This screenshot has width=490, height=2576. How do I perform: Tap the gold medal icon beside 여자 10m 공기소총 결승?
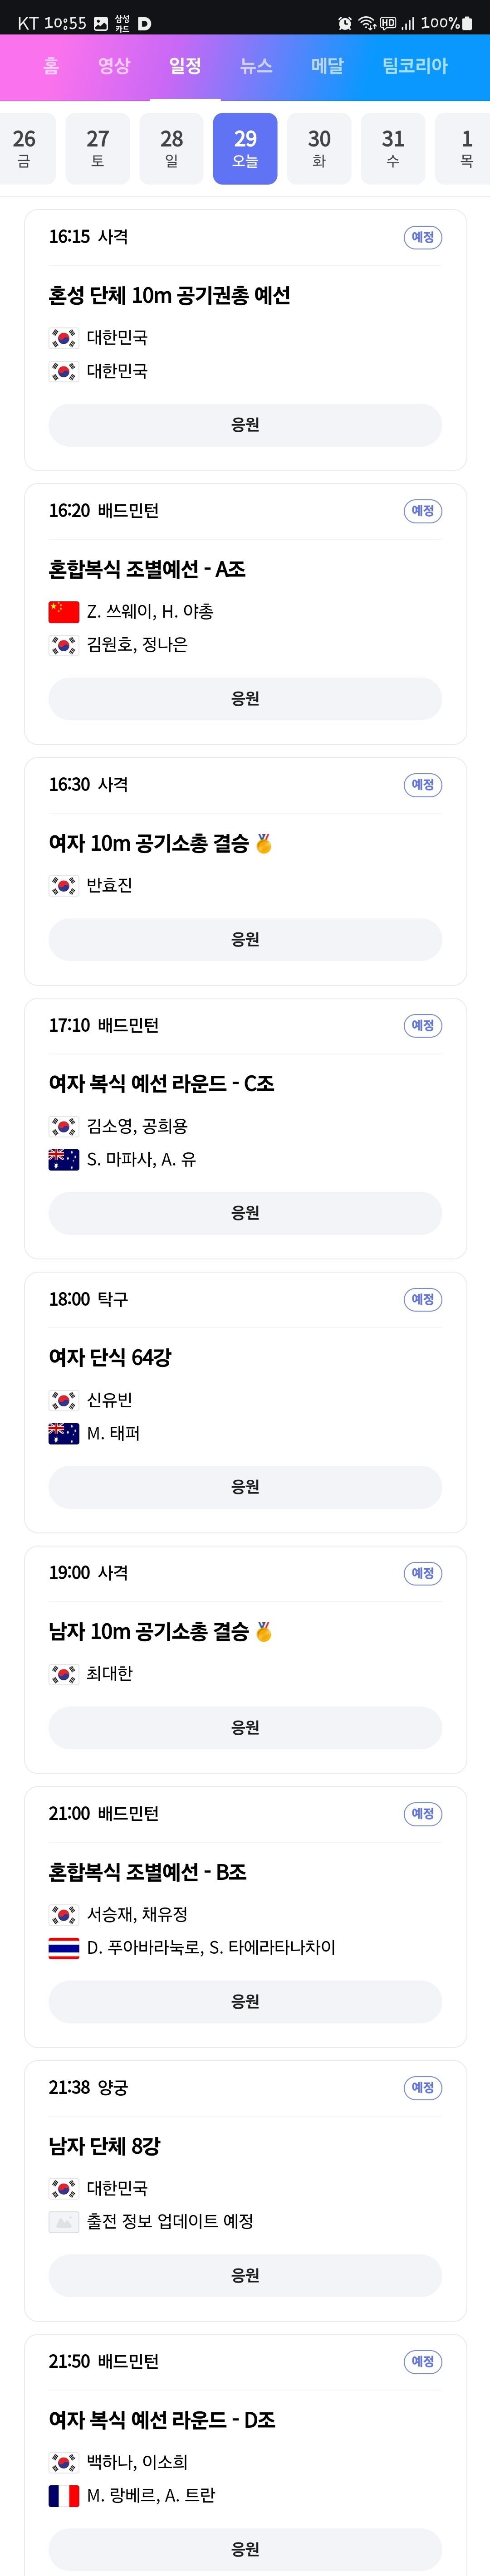coord(264,843)
